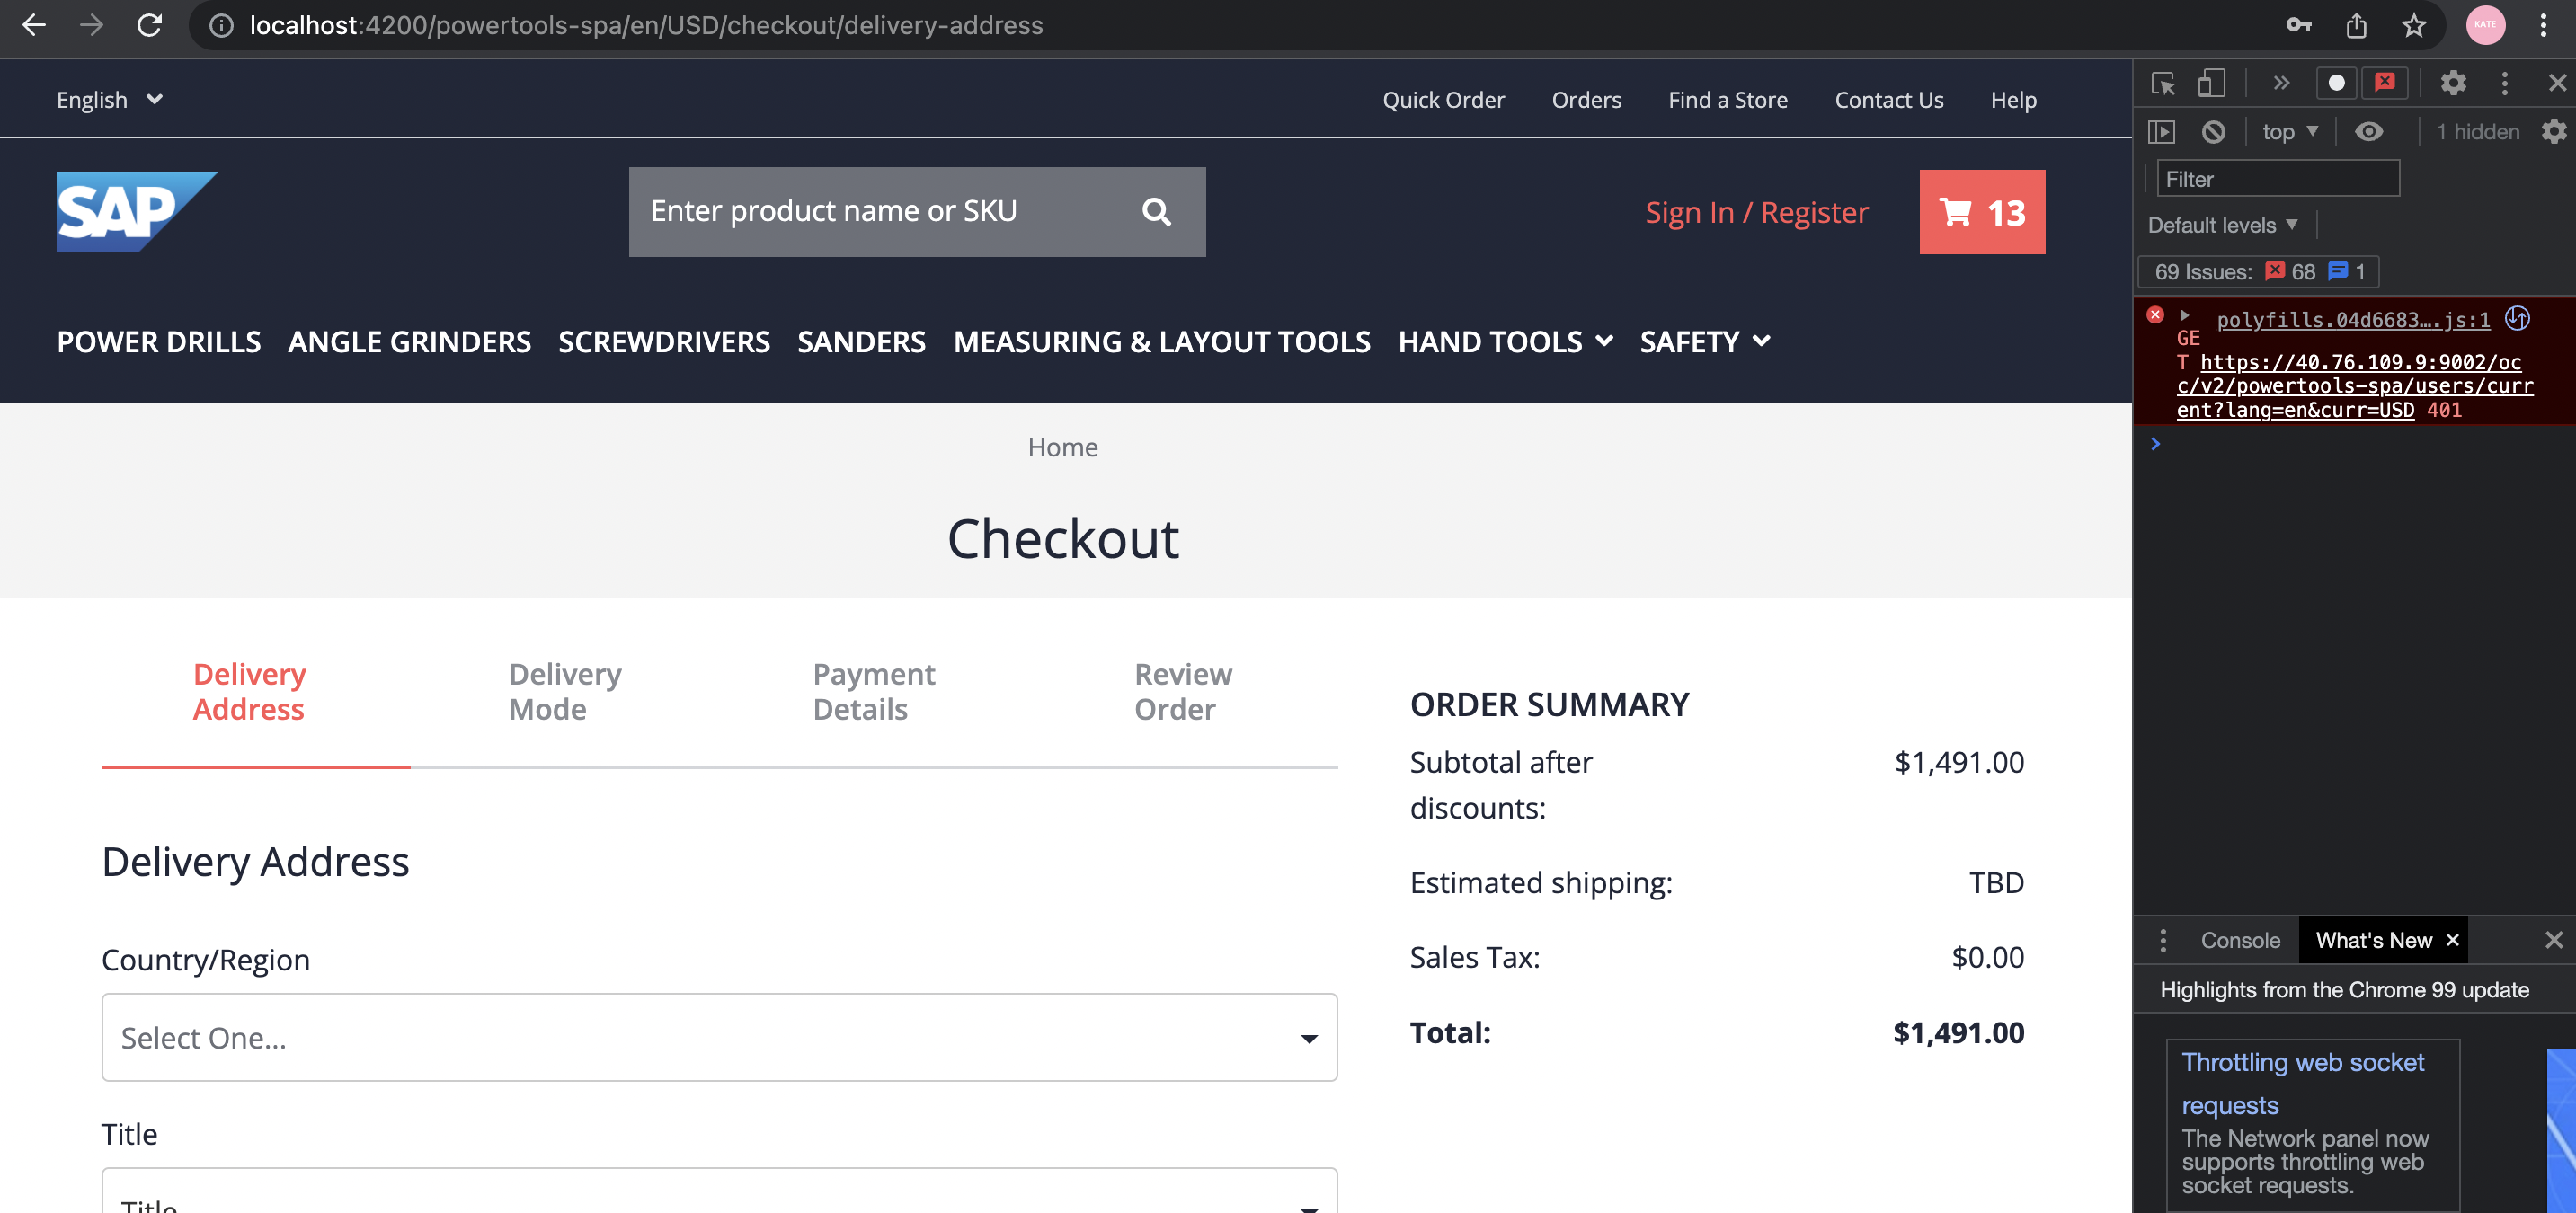
Task: Go to POWER DRILLS category
Action: (159, 342)
